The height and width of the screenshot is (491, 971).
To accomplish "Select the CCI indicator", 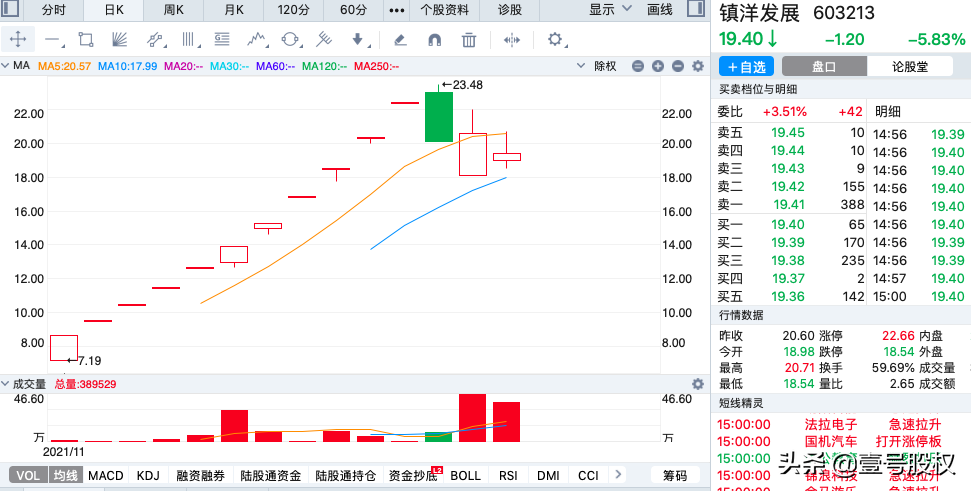I will [x=588, y=476].
